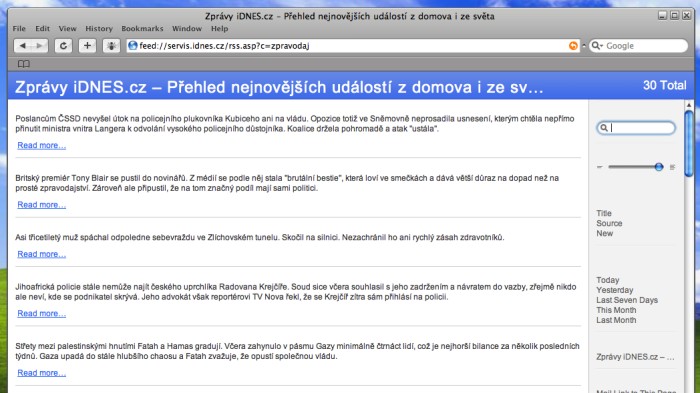Click the Google search field
This screenshot has width=700, height=393.
(x=638, y=46)
